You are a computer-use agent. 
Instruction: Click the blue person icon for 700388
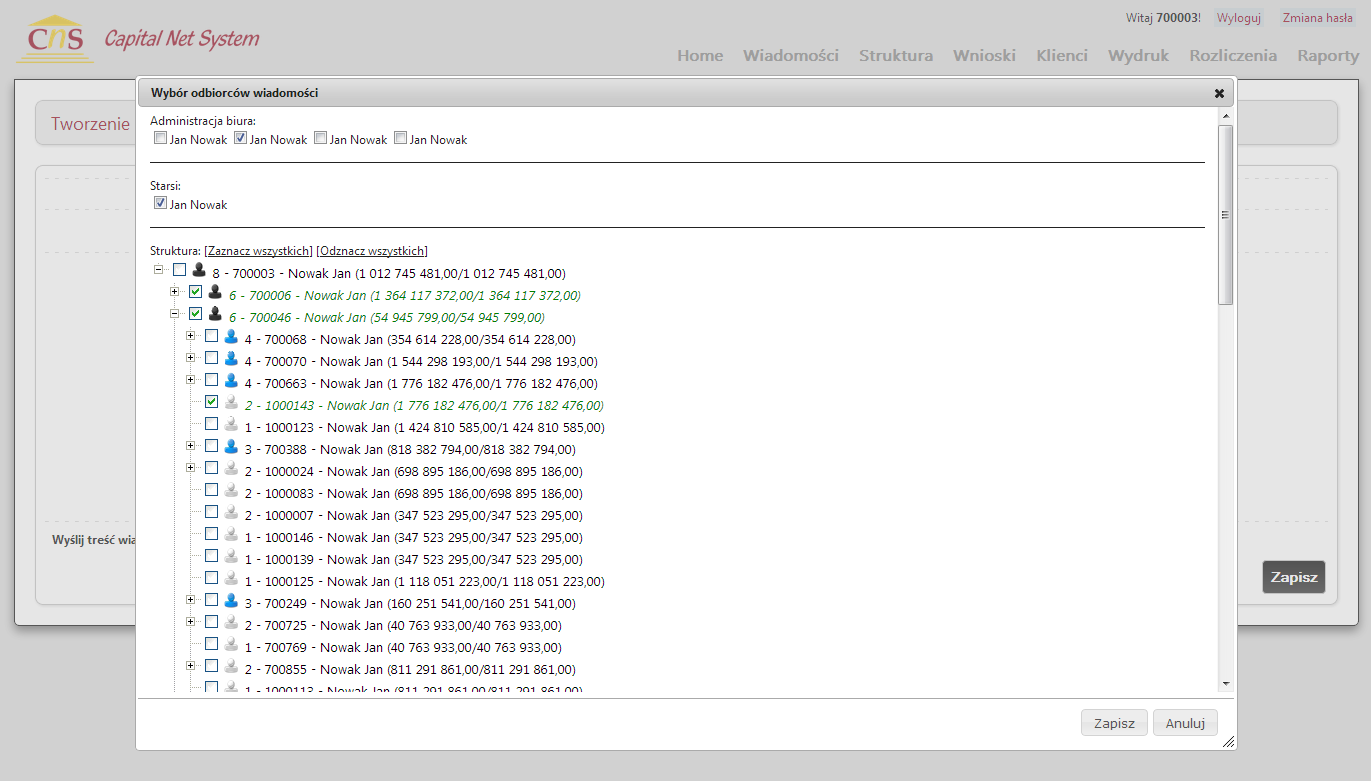pos(231,446)
